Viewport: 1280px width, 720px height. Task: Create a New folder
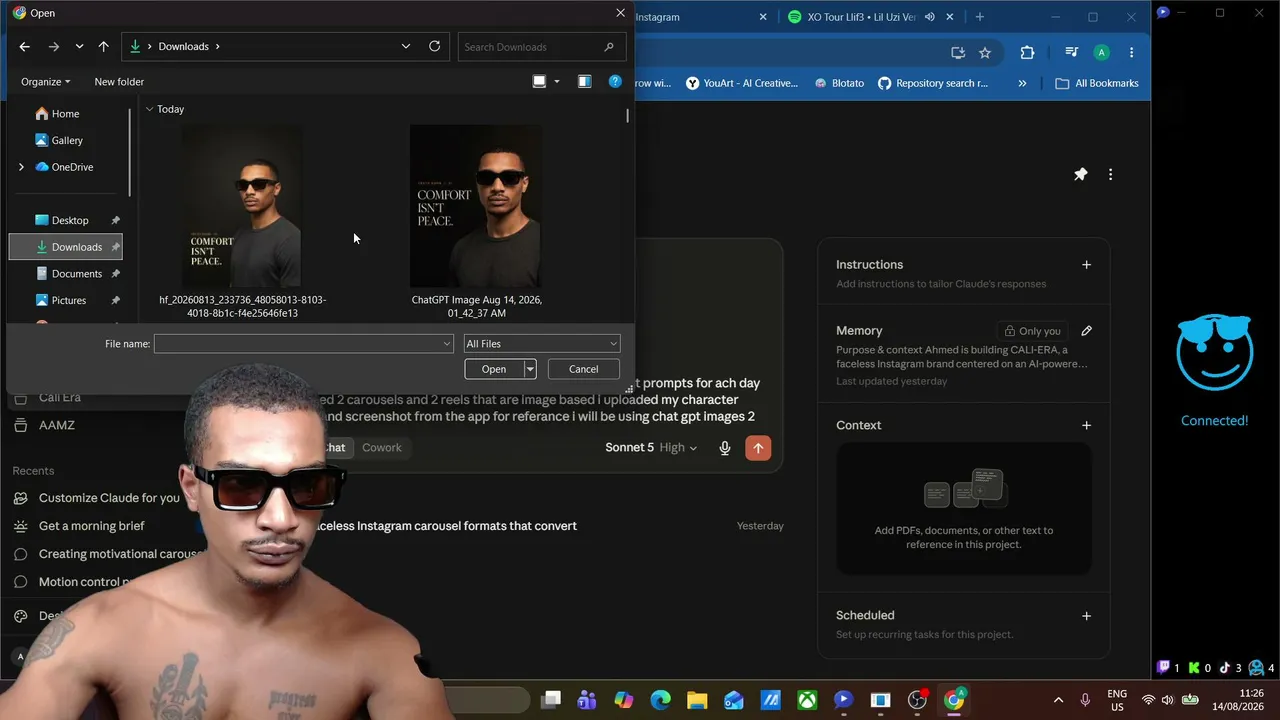click(x=119, y=82)
